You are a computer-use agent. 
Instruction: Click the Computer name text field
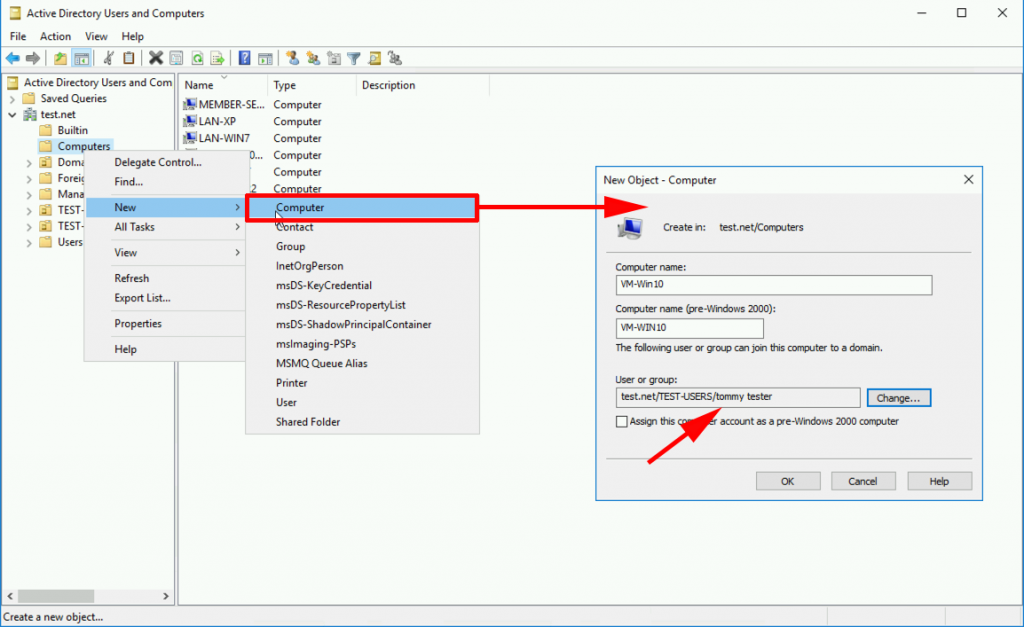click(x=774, y=286)
